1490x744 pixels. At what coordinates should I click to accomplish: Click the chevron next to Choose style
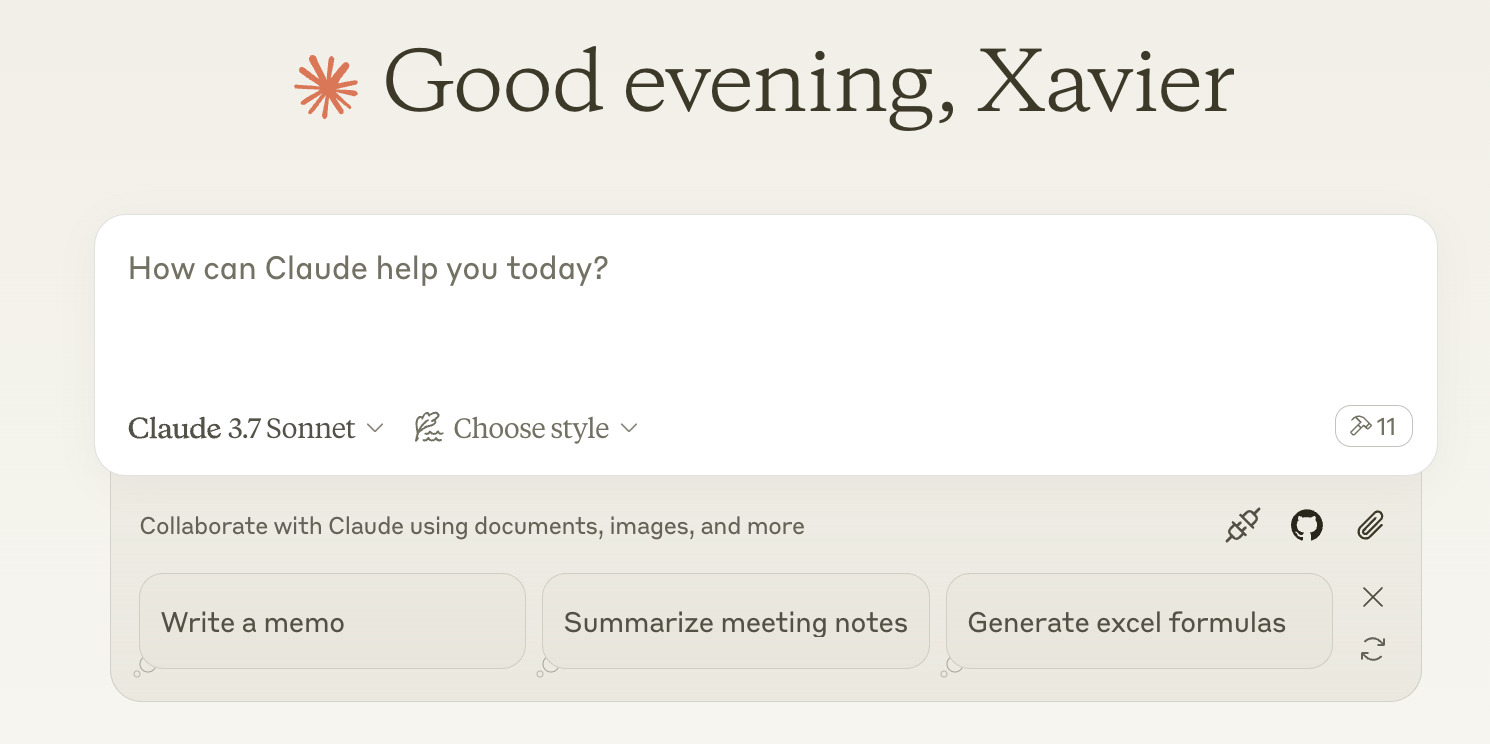click(x=629, y=428)
